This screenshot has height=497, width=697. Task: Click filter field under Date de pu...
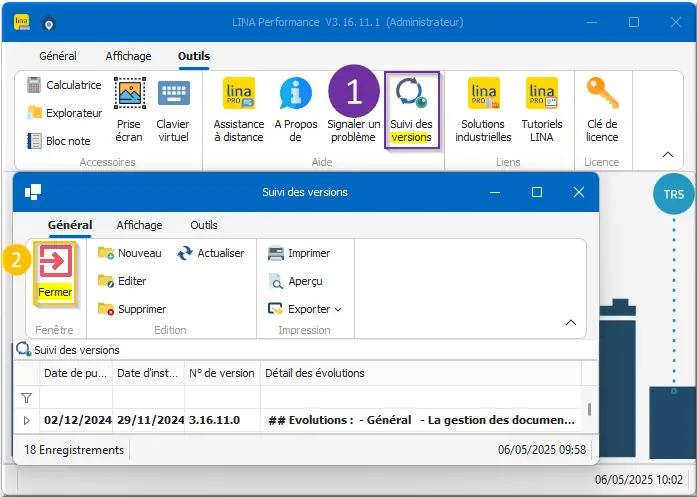(x=76, y=397)
